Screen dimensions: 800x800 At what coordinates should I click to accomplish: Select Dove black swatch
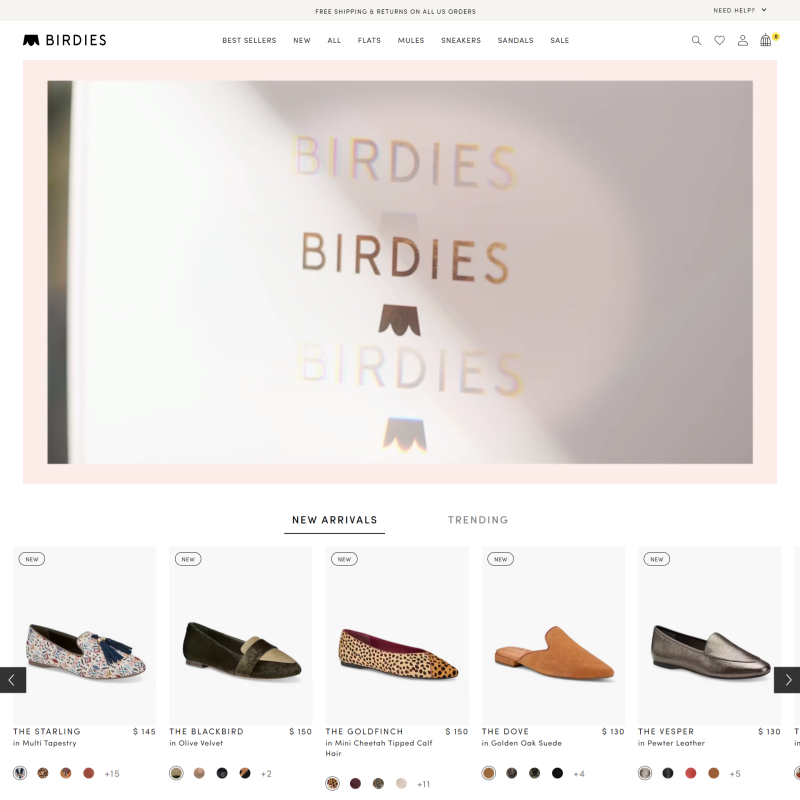tap(557, 773)
